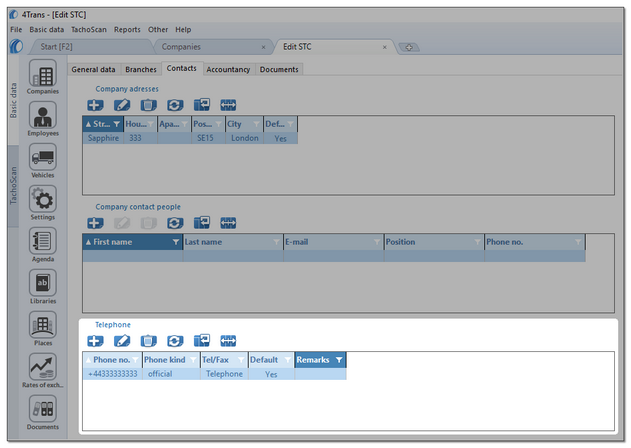Open the Vehicles sidebar module
The width and height of the screenshot is (631, 448).
43,161
